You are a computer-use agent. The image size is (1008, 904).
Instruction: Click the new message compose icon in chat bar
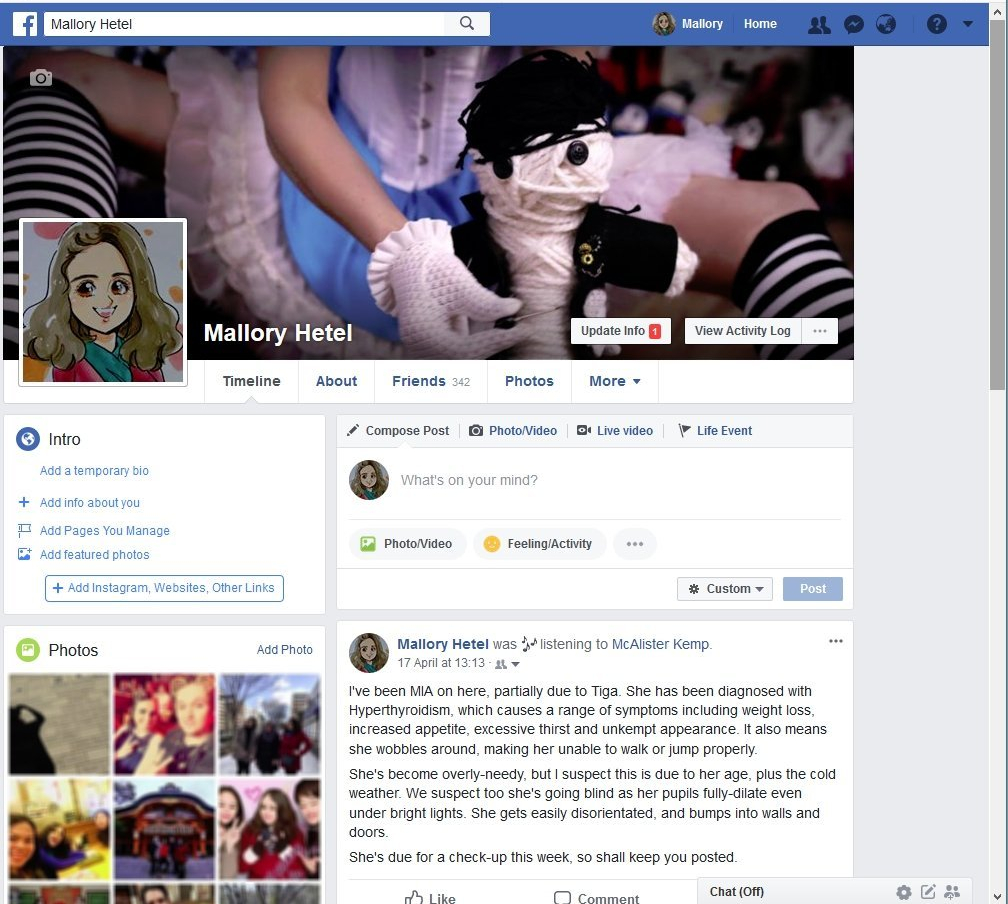click(x=928, y=892)
